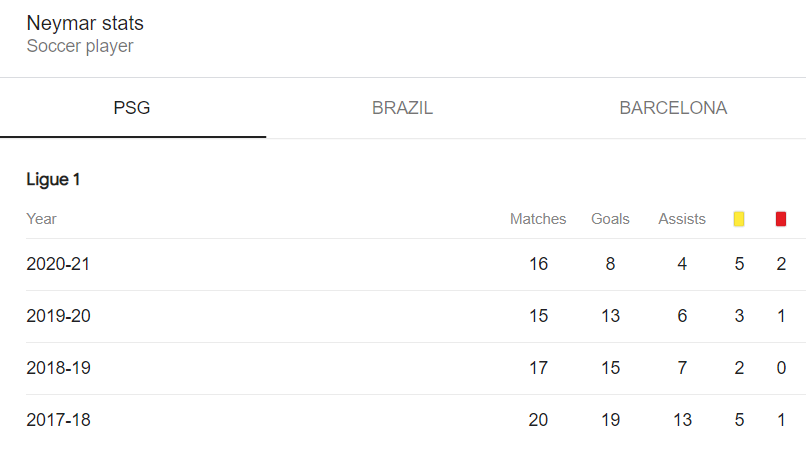Click red card count for 2020-21
Viewport: 806px width, 455px height.
[x=781, y=264]
